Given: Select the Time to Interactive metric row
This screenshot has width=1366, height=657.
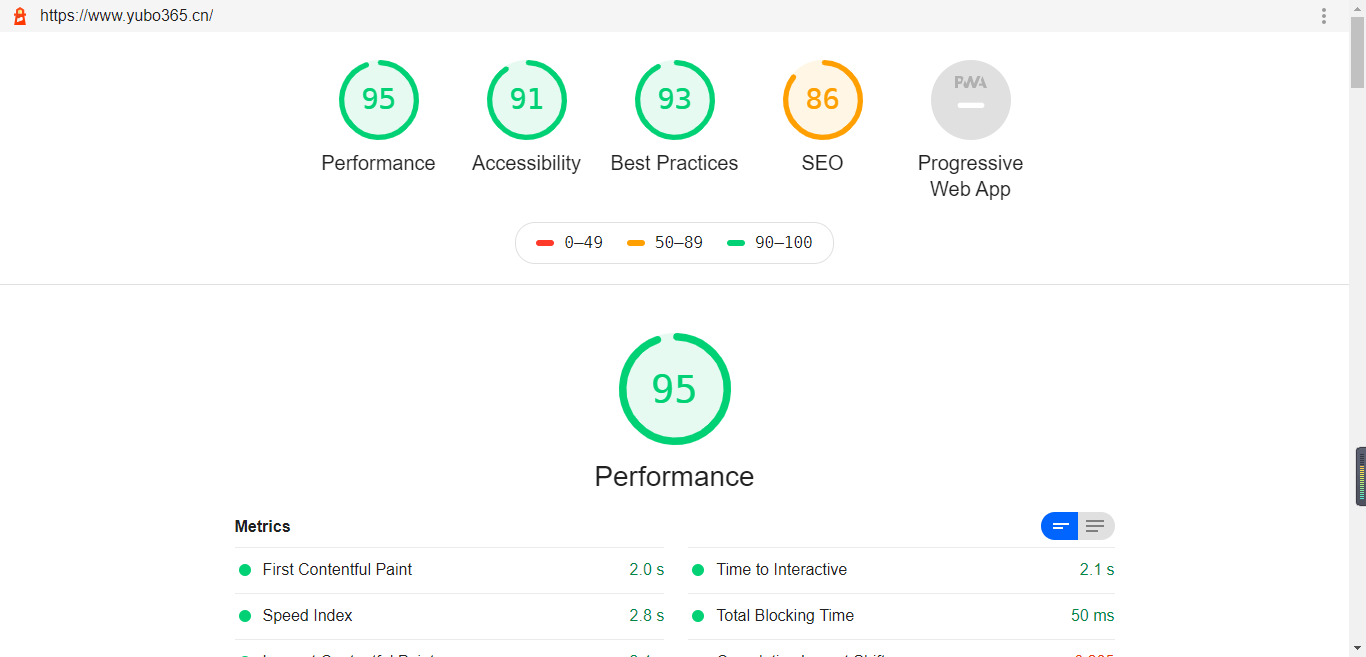Looking at the screenshot, I should 901,570.
